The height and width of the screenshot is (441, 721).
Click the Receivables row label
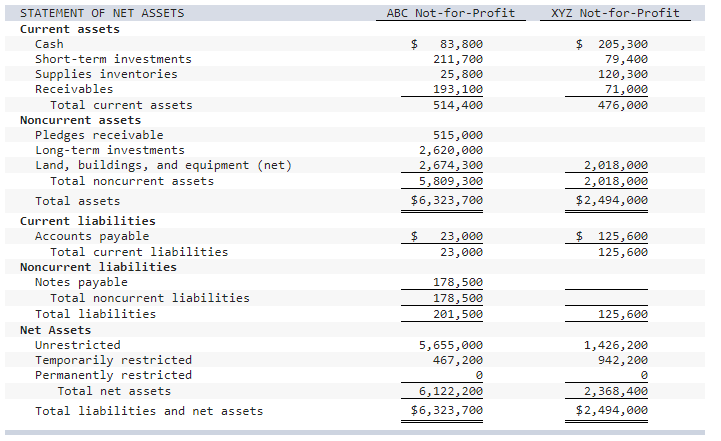click(74, 89)
